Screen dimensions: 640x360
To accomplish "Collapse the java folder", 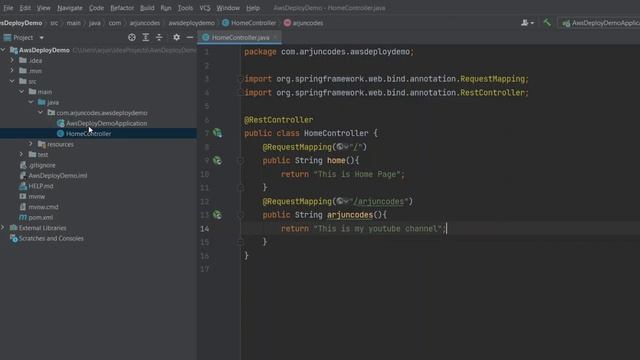I will (x=31, y=102).
